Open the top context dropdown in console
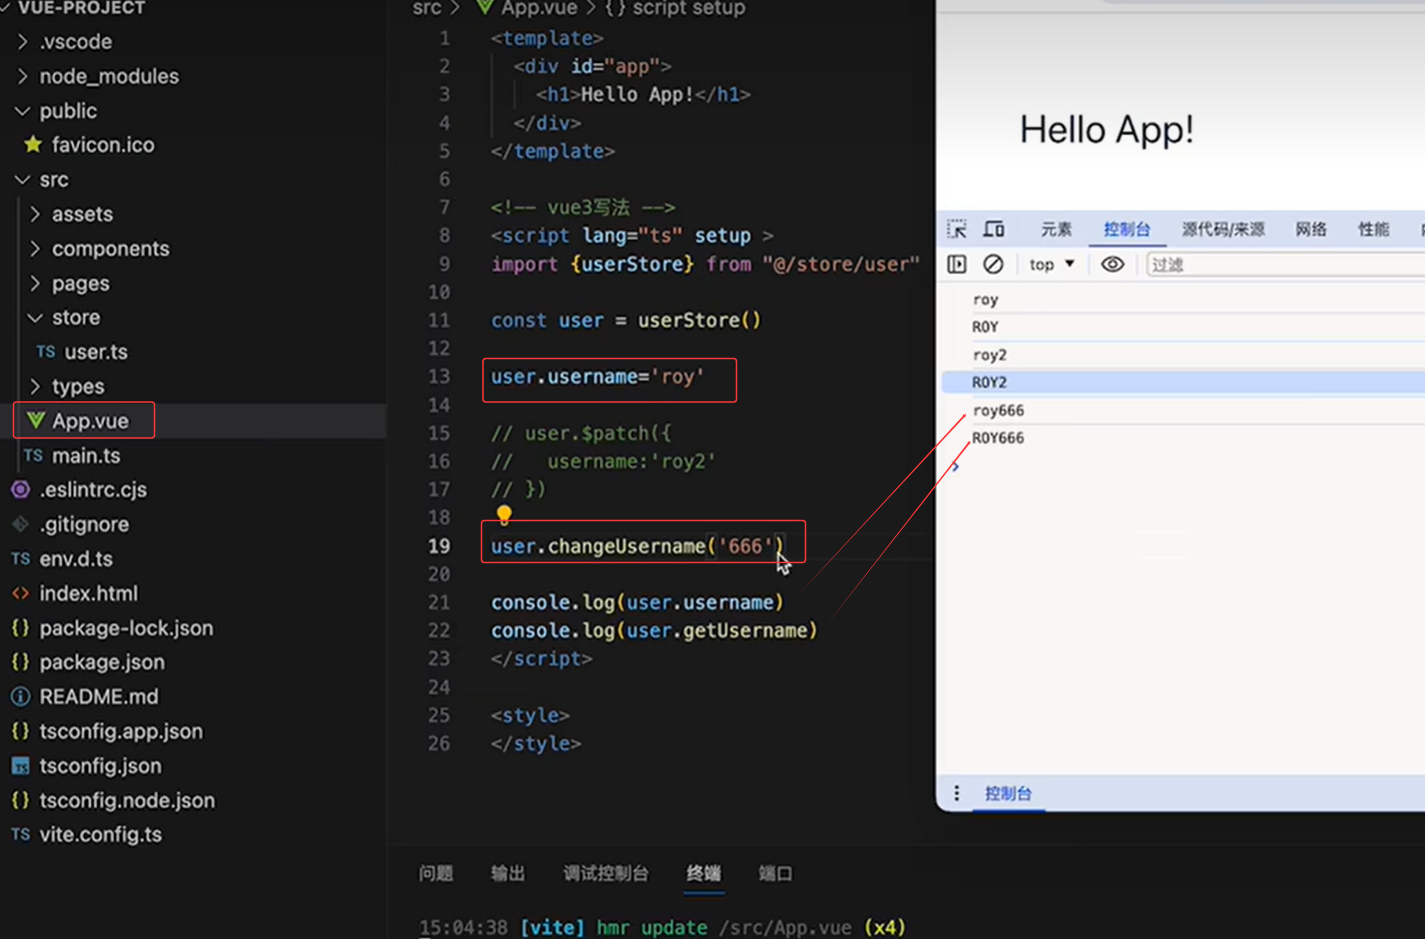This screenshot has height=939, width=1425. pos(1052,264)
